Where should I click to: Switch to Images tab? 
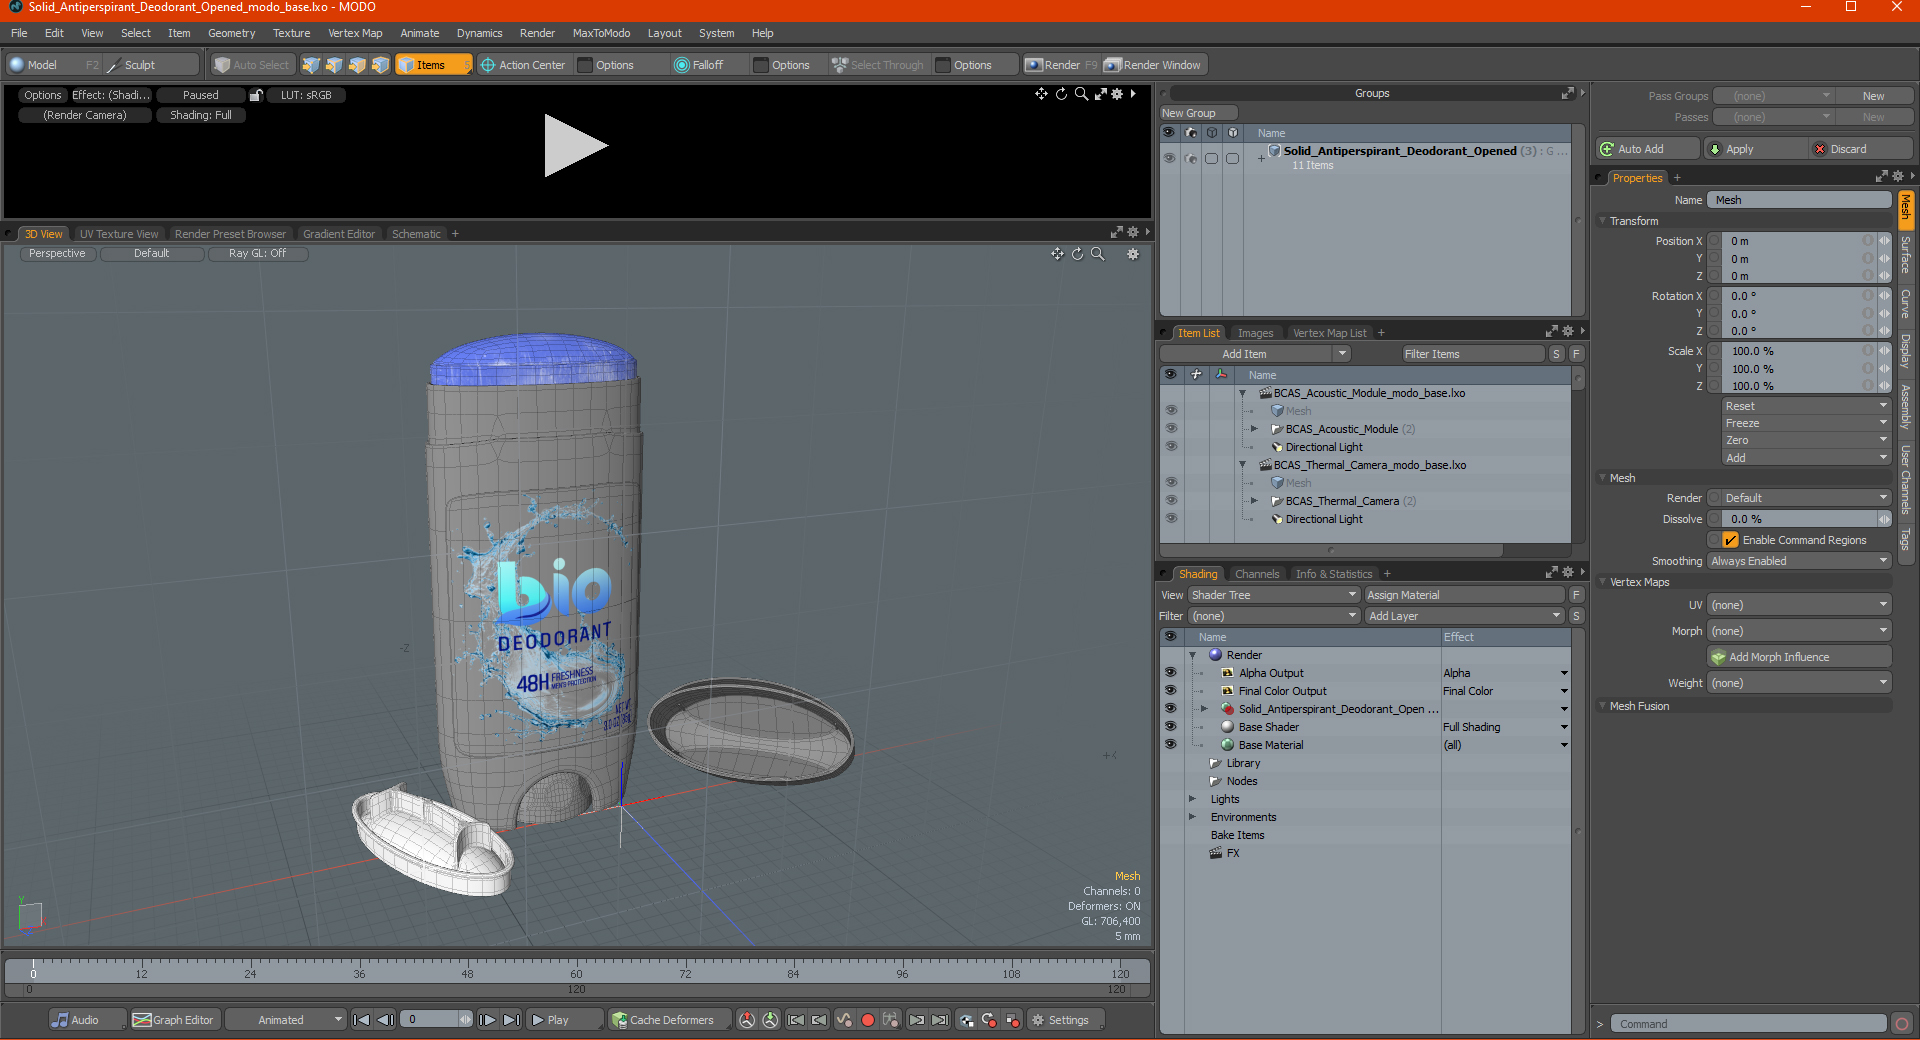pyautogui.click(x=1255, y=333)
